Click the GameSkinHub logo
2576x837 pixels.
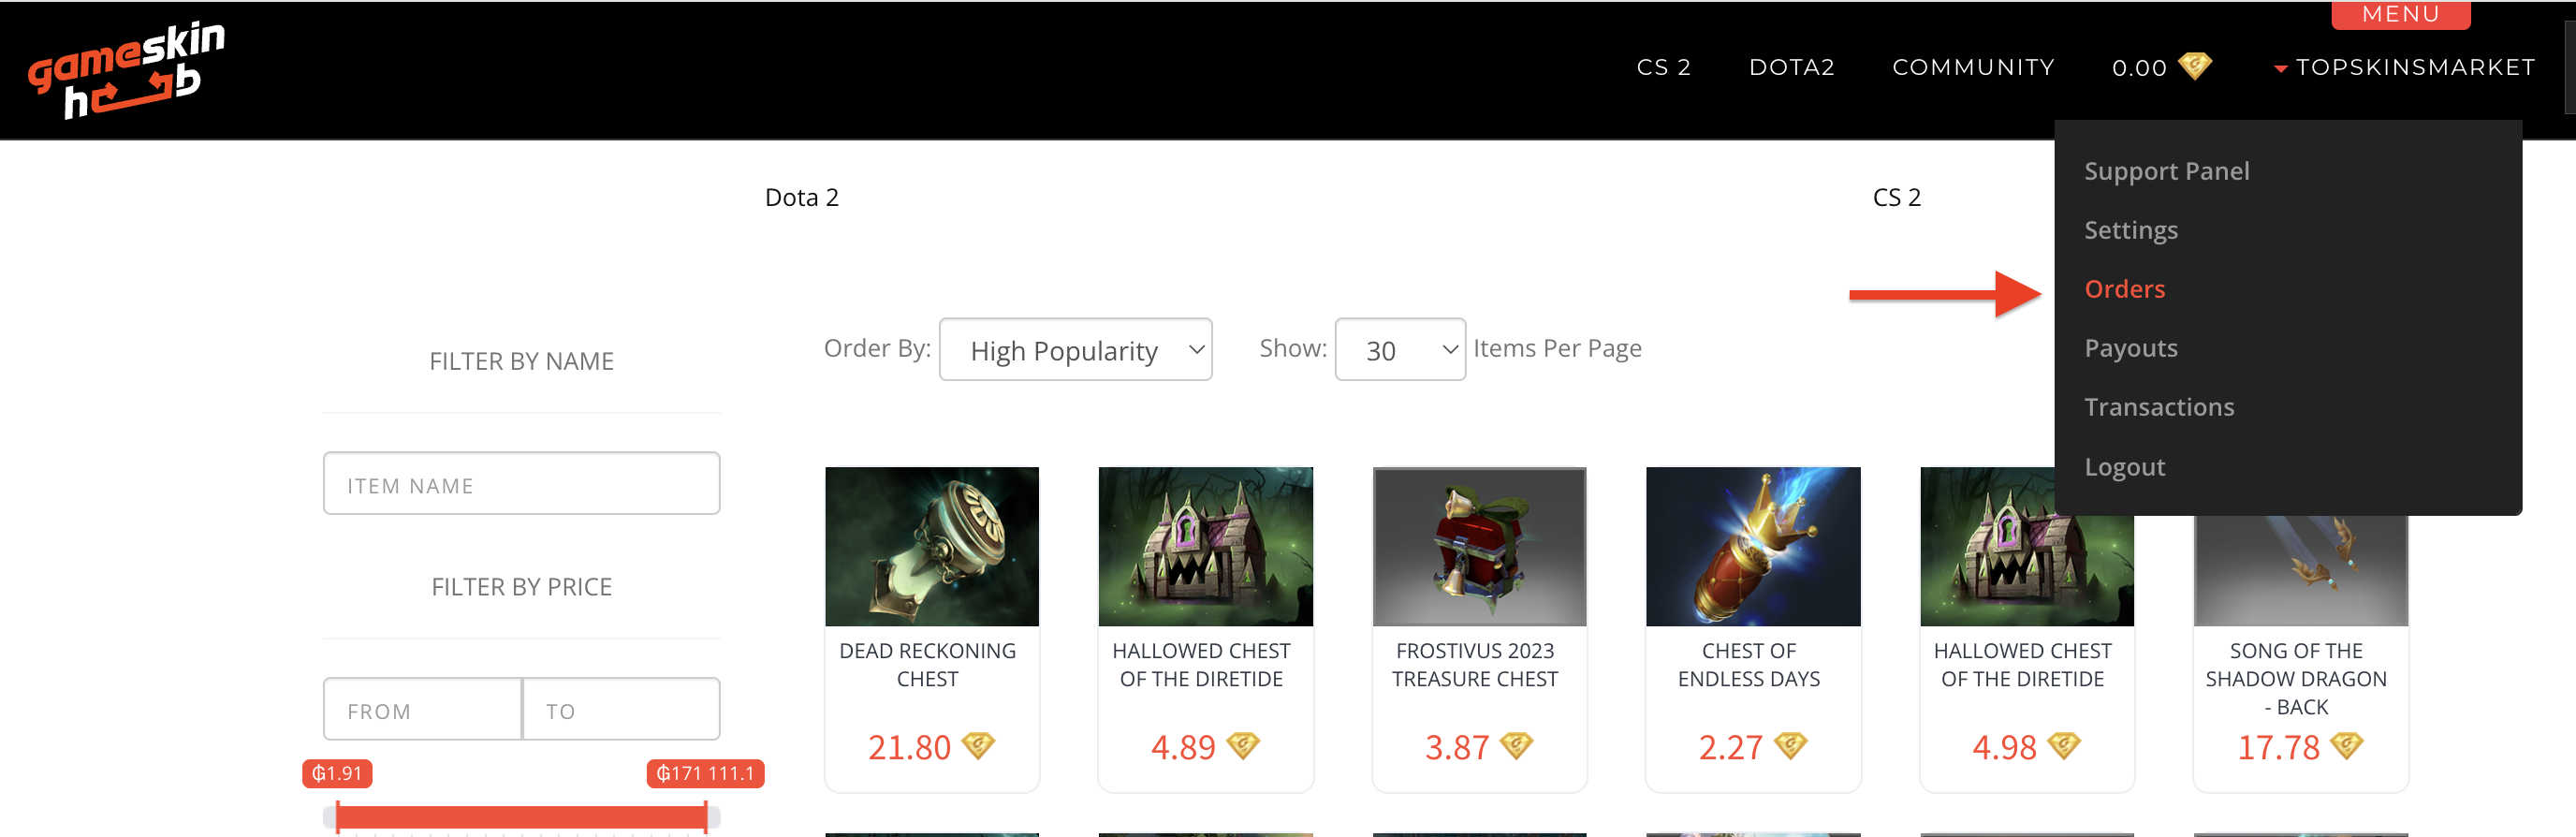(126, 69)
